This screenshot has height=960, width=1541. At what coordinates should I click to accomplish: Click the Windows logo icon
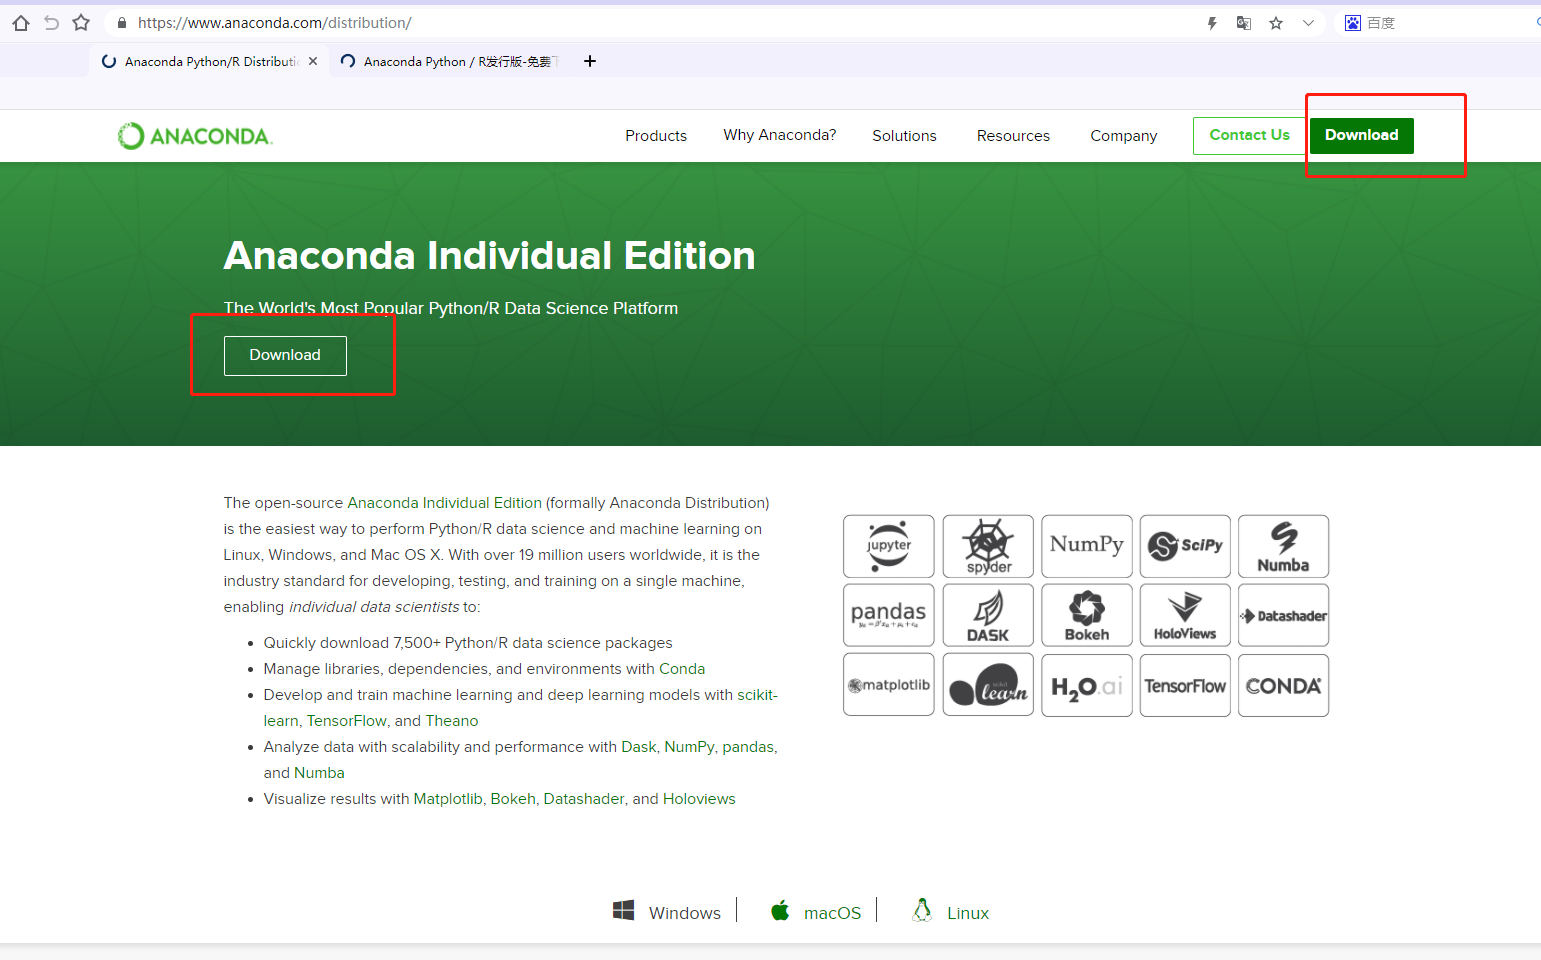[x=623, y=910]
